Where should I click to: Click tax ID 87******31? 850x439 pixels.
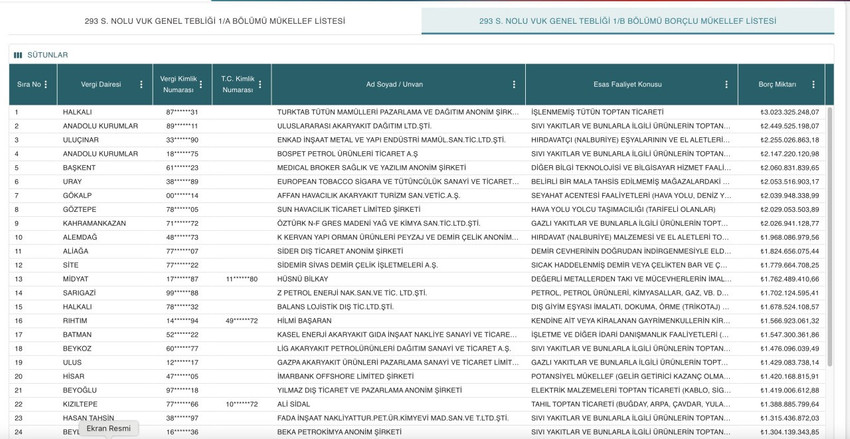[182, 112]
